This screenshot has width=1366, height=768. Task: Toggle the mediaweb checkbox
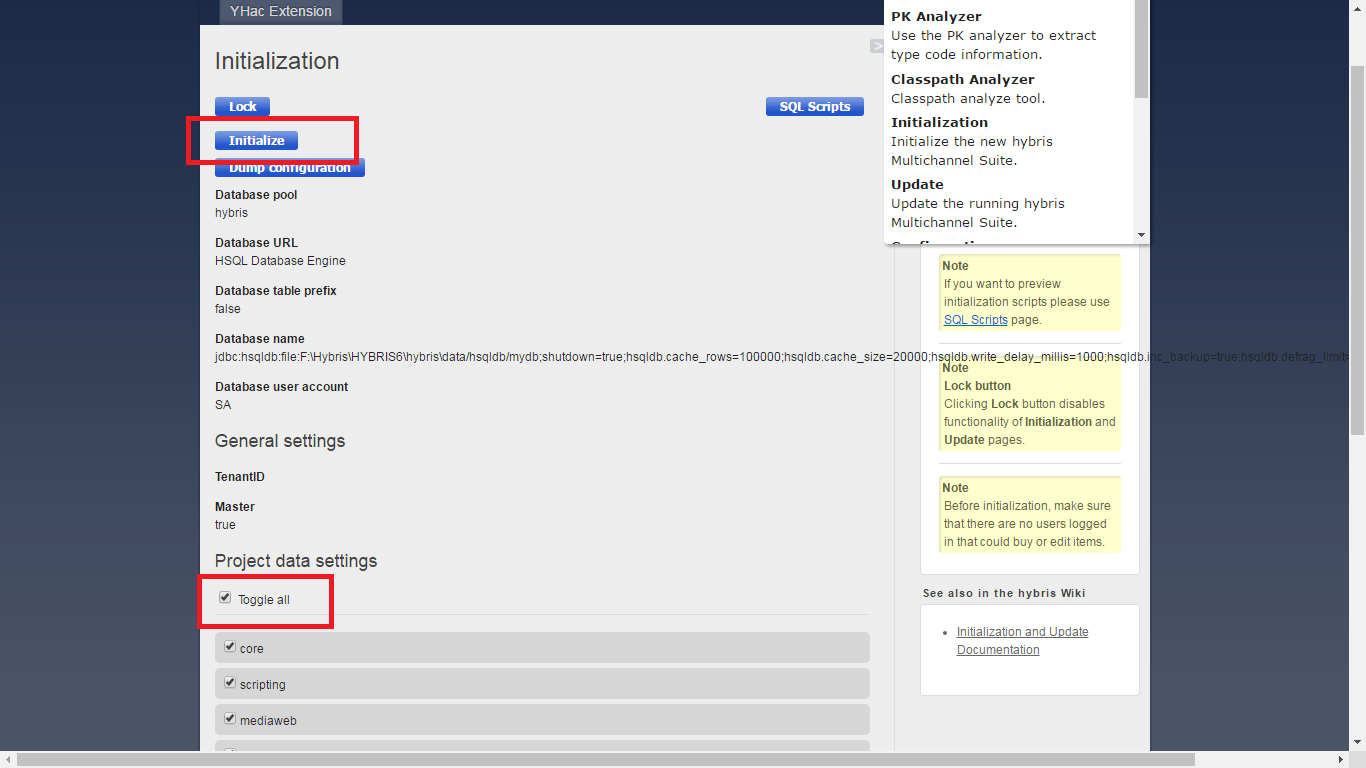click(x=230, y=718)
